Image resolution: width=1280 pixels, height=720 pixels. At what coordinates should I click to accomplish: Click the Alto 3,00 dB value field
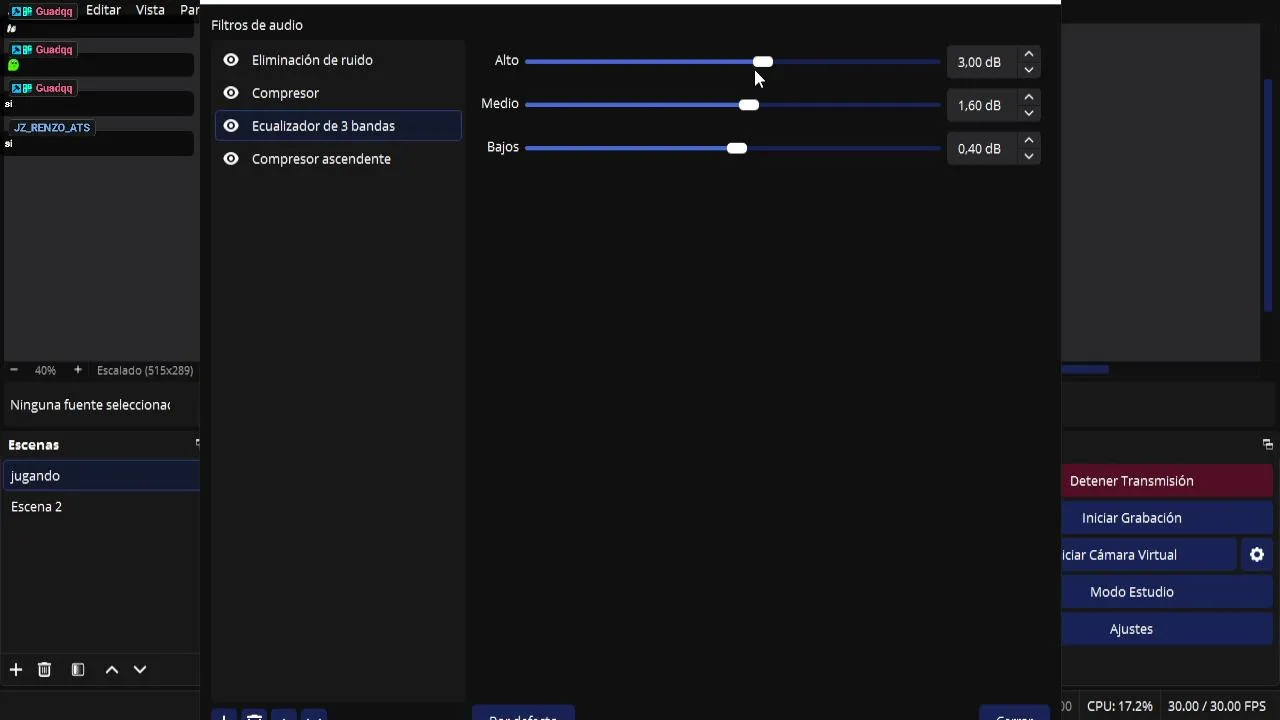[x=982, y=62]
